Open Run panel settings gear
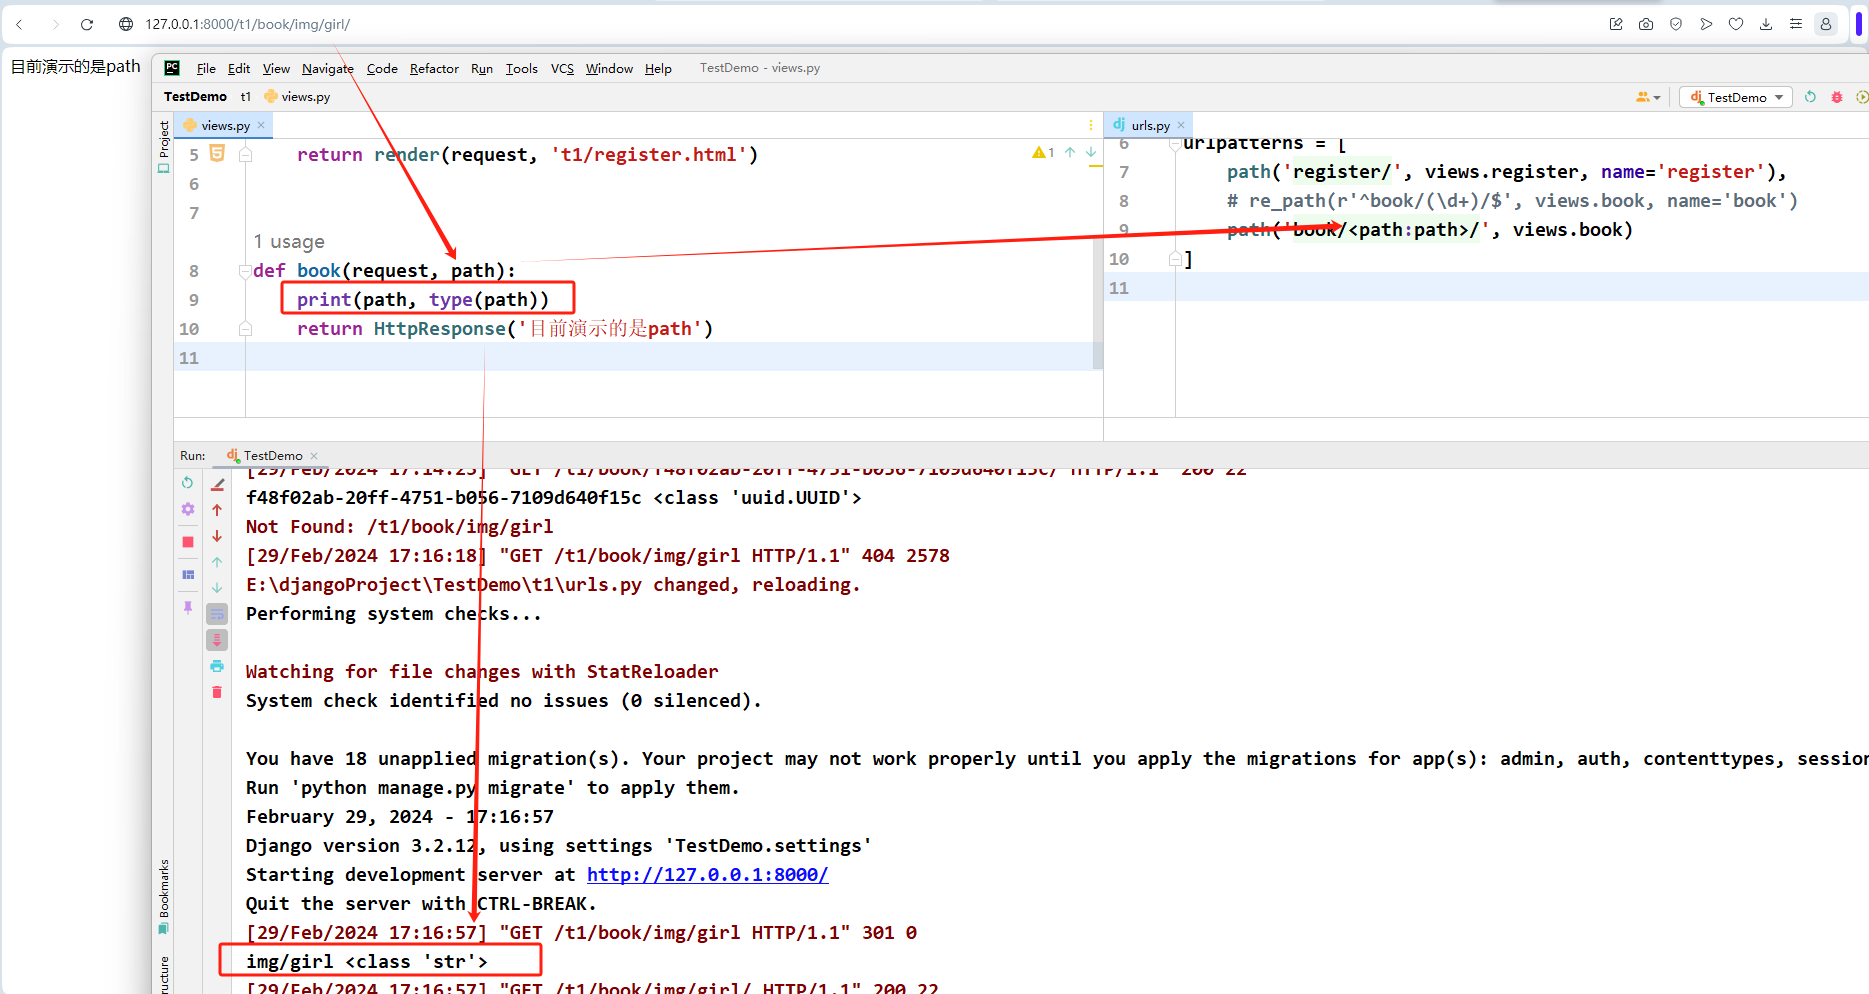 (187, 510)
